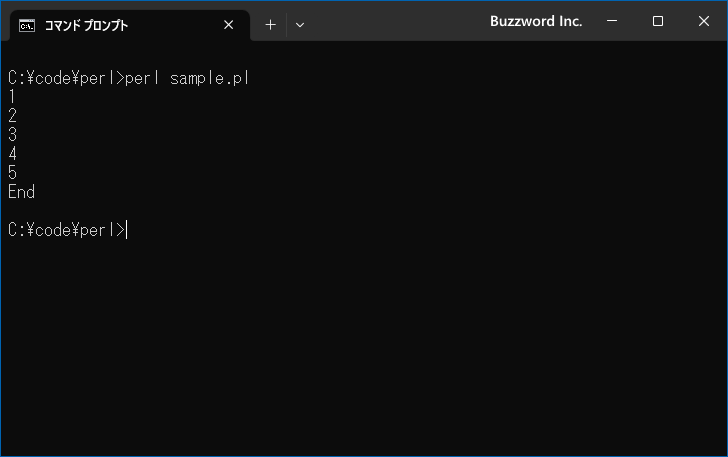Screen dimensions: 728x457
Task: Click the first C:¥code¥perl prompt path
Action: pos(62,78)
